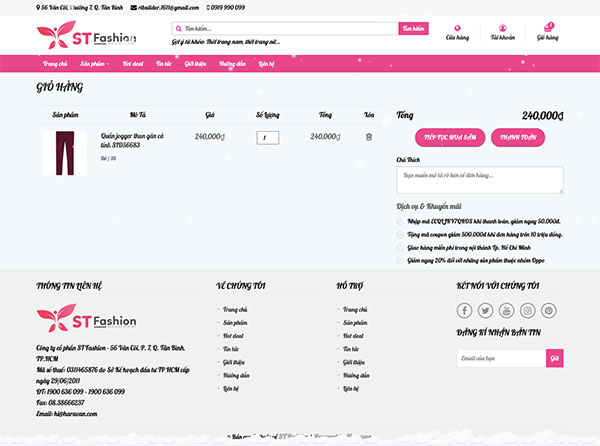Viewport: 600px width, 446px height.
Task: Open the Giỏ hàng cart icon
Action: pyautogui.click(x=548, y=28)
